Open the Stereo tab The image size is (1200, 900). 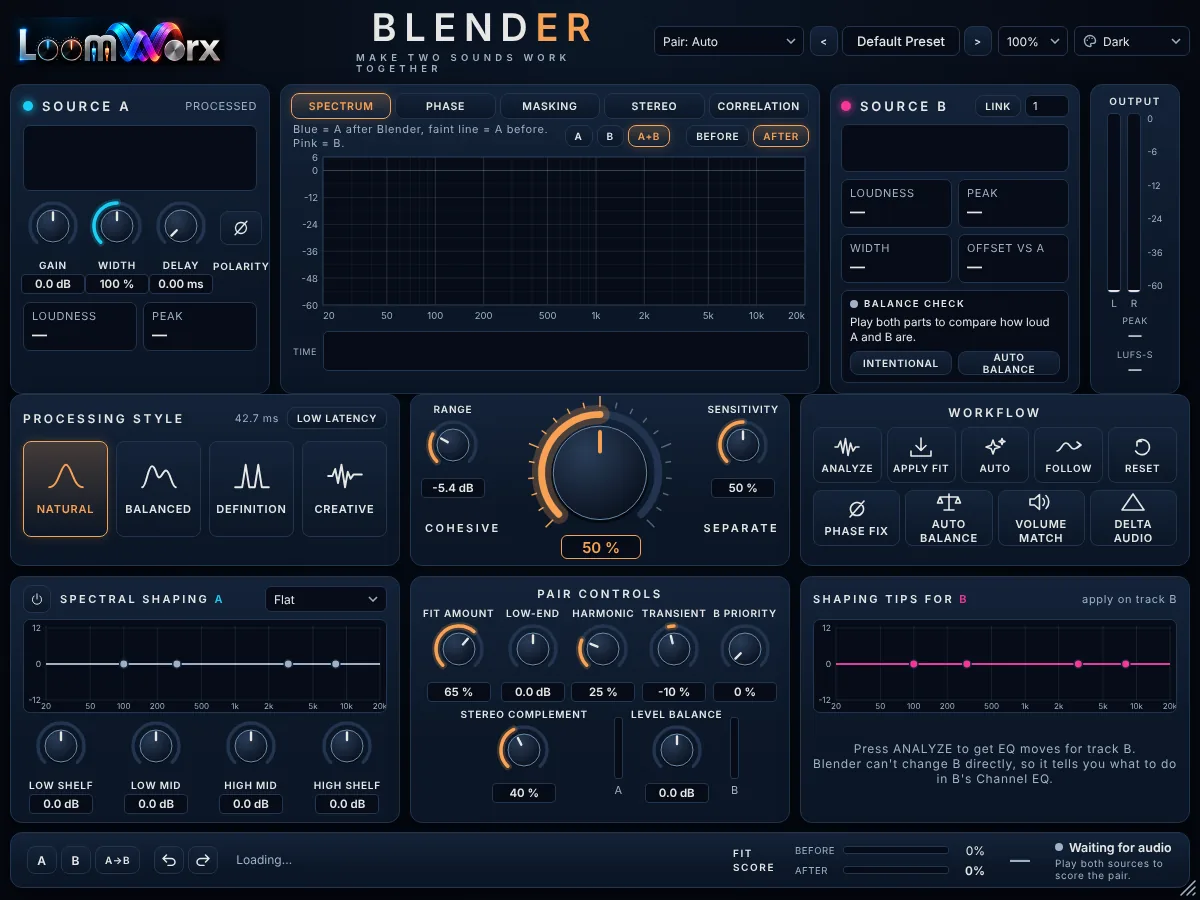click(654, 106)
